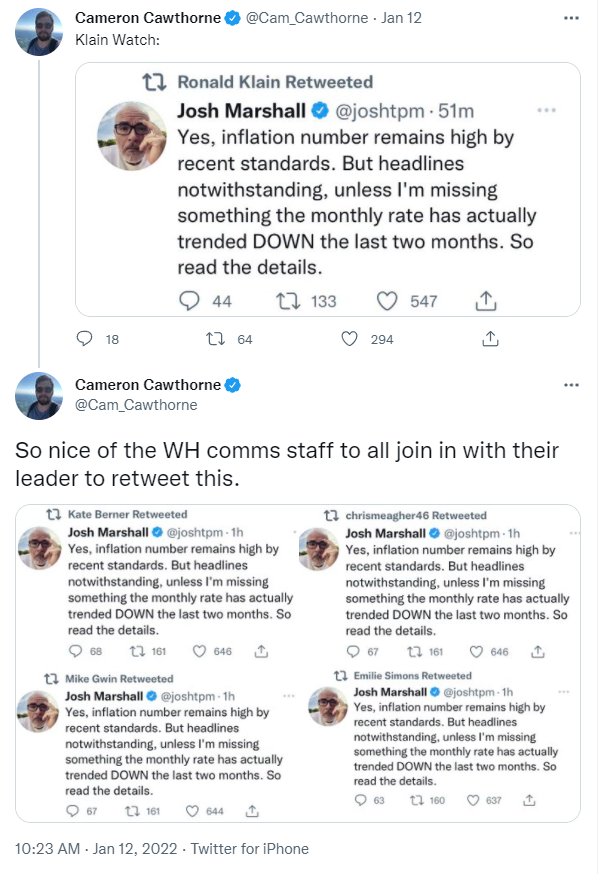Click the @joshtpm handle in quoted tweet
The height and width of the screenshot is (874, 598).
380,111
